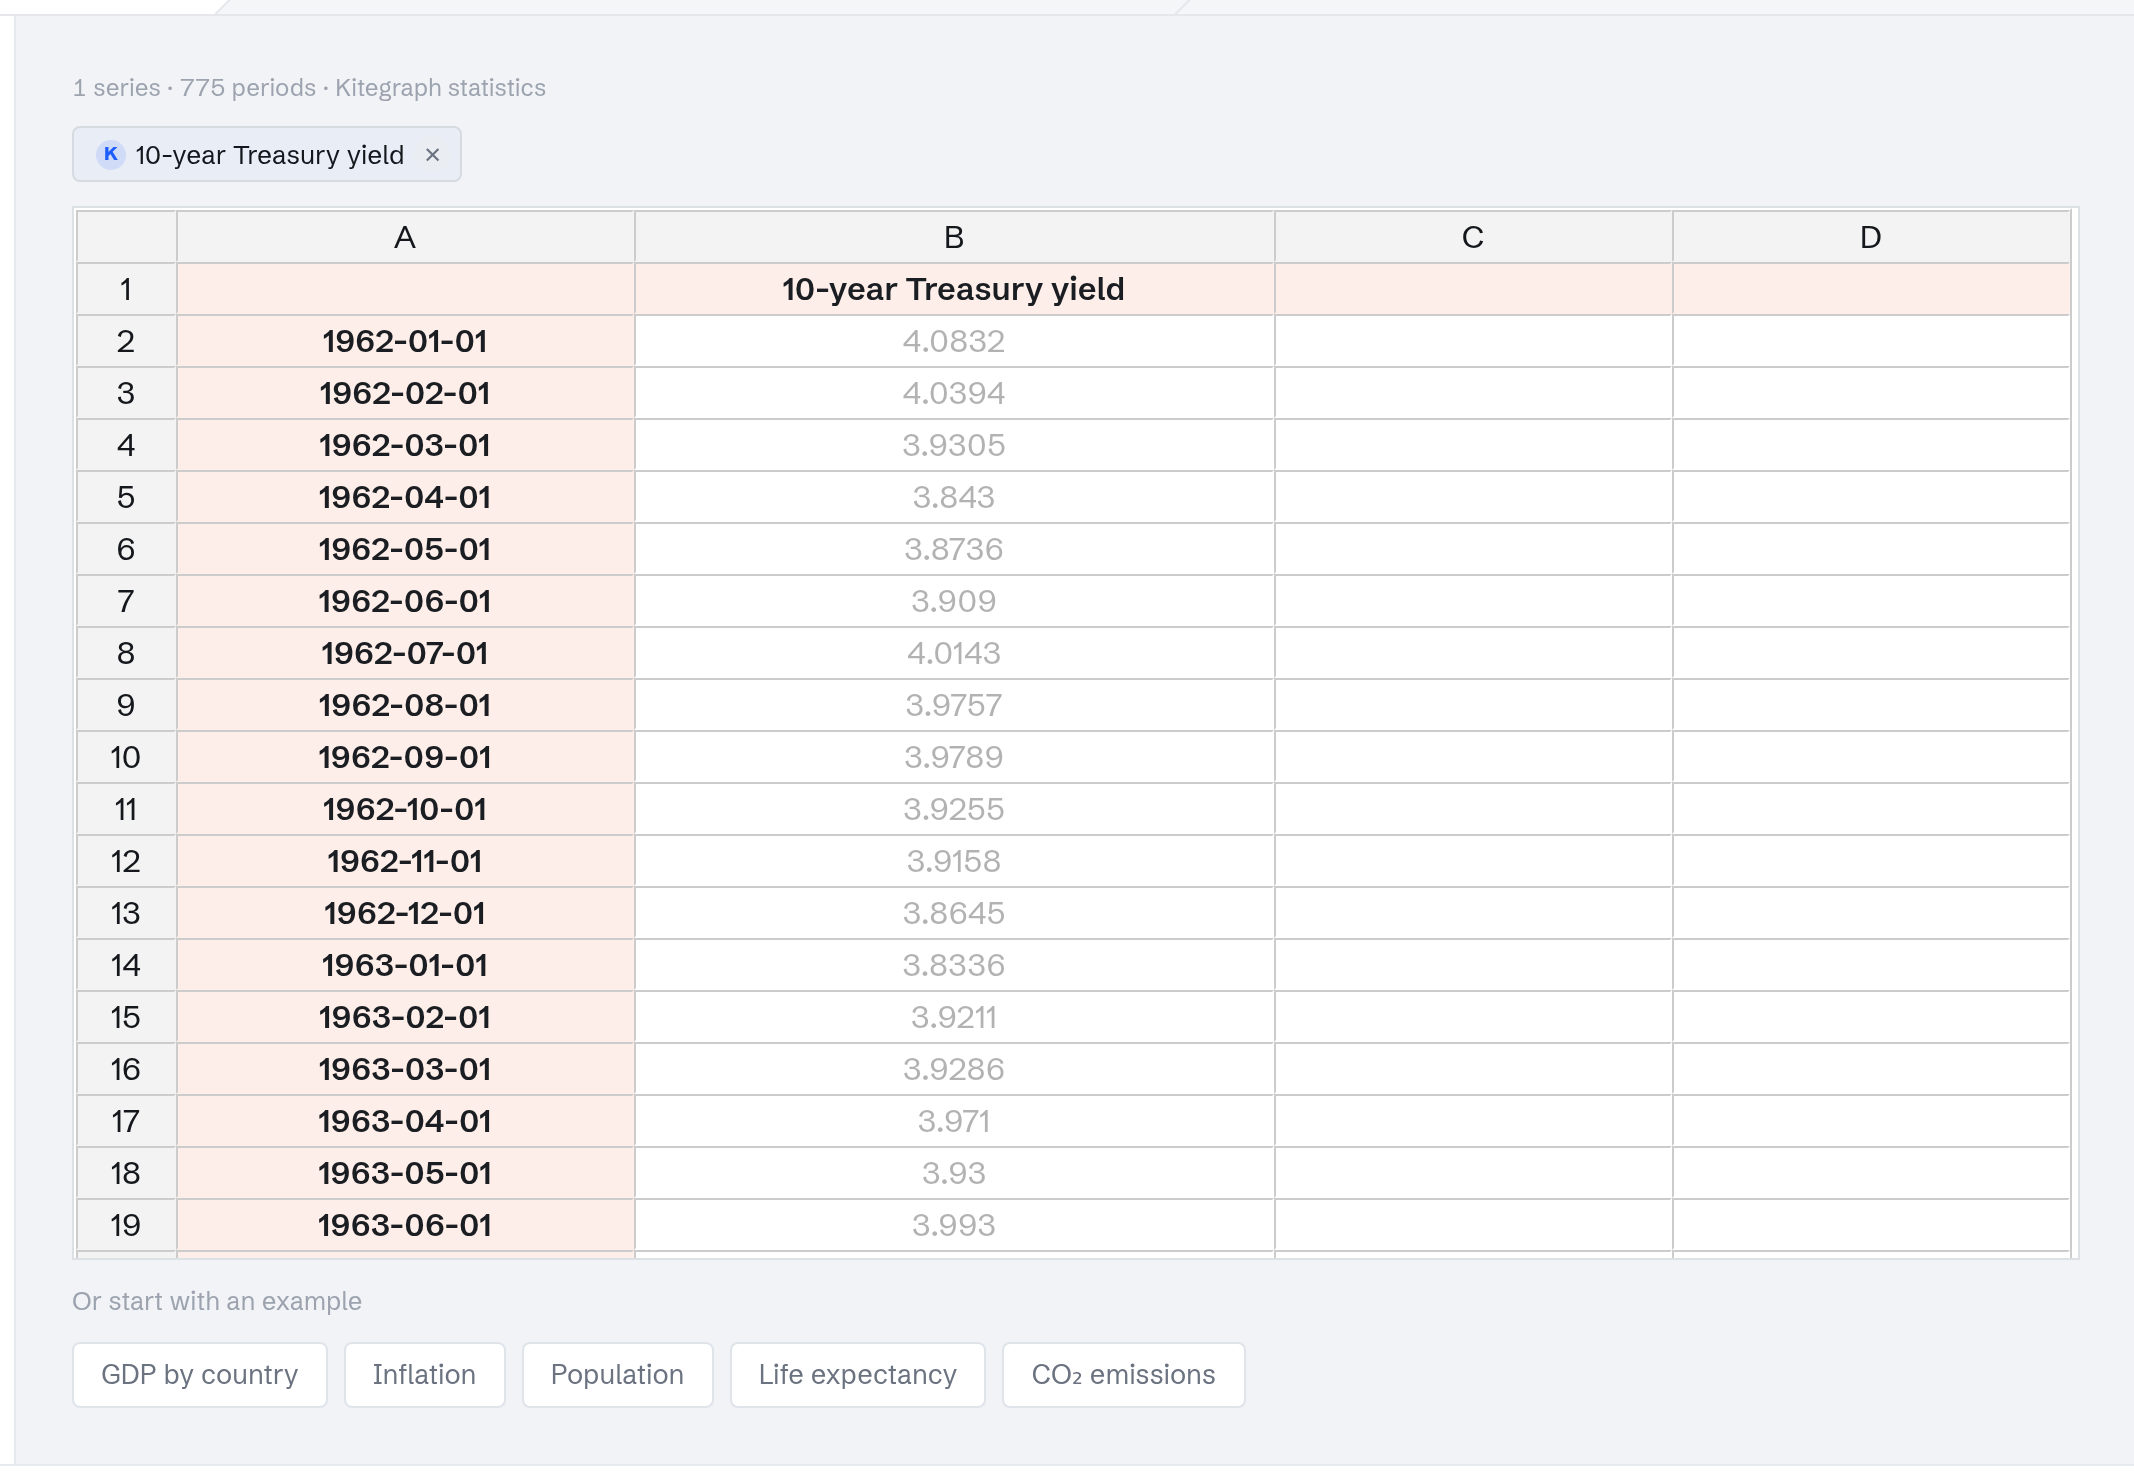Click the 10-year Treasury yield chip label
2134x1480 pixels.
[x=270, y=155]
